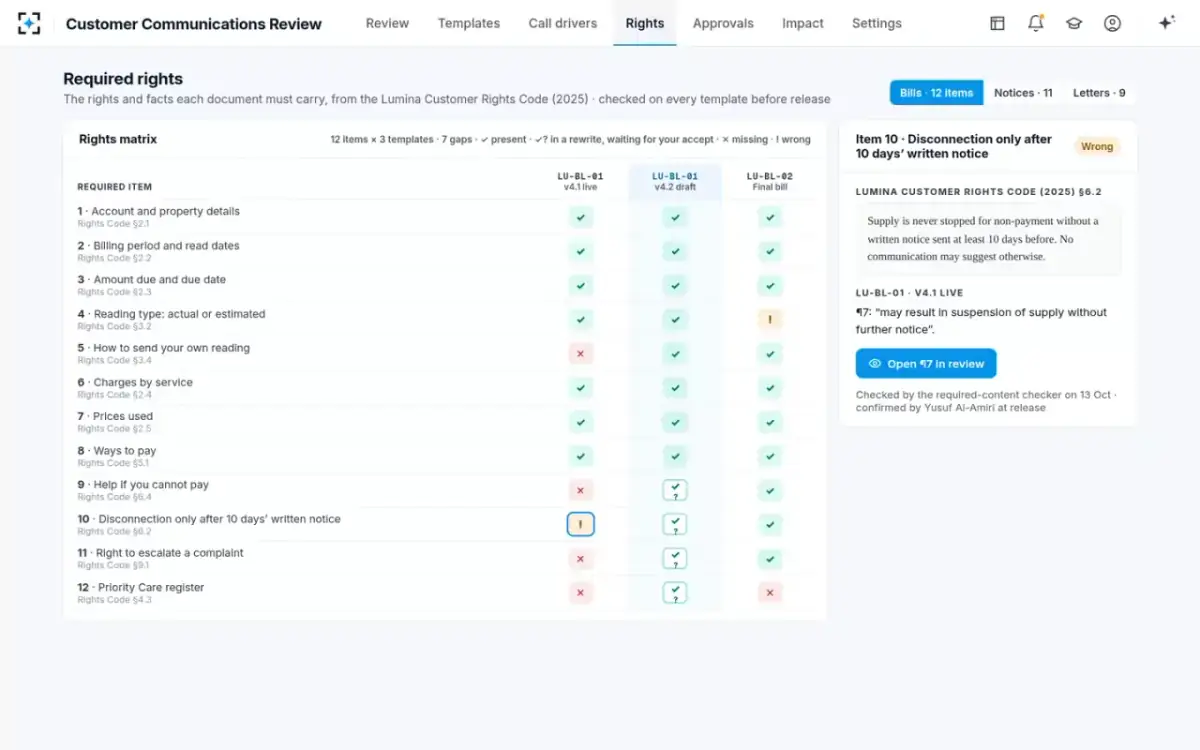
Task: Select the LU-BL-01 v4.1 live column header
Action: click(581, 181)
